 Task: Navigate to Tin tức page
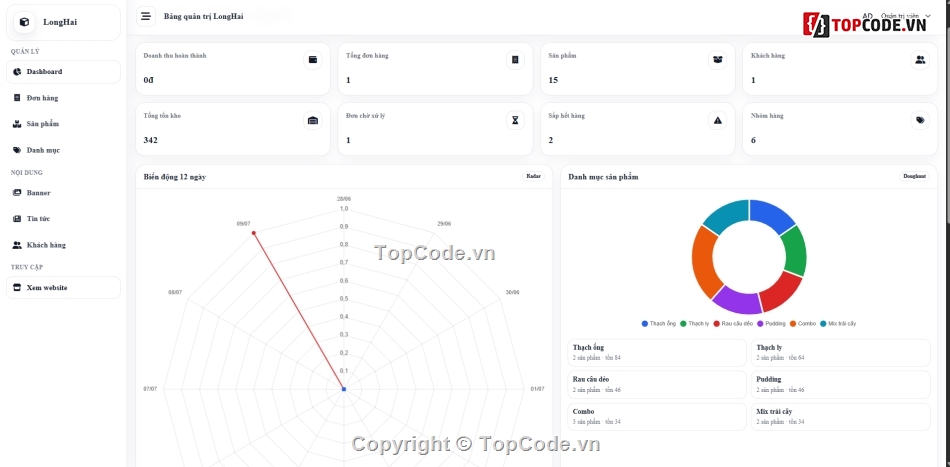(x=64, y=219)
